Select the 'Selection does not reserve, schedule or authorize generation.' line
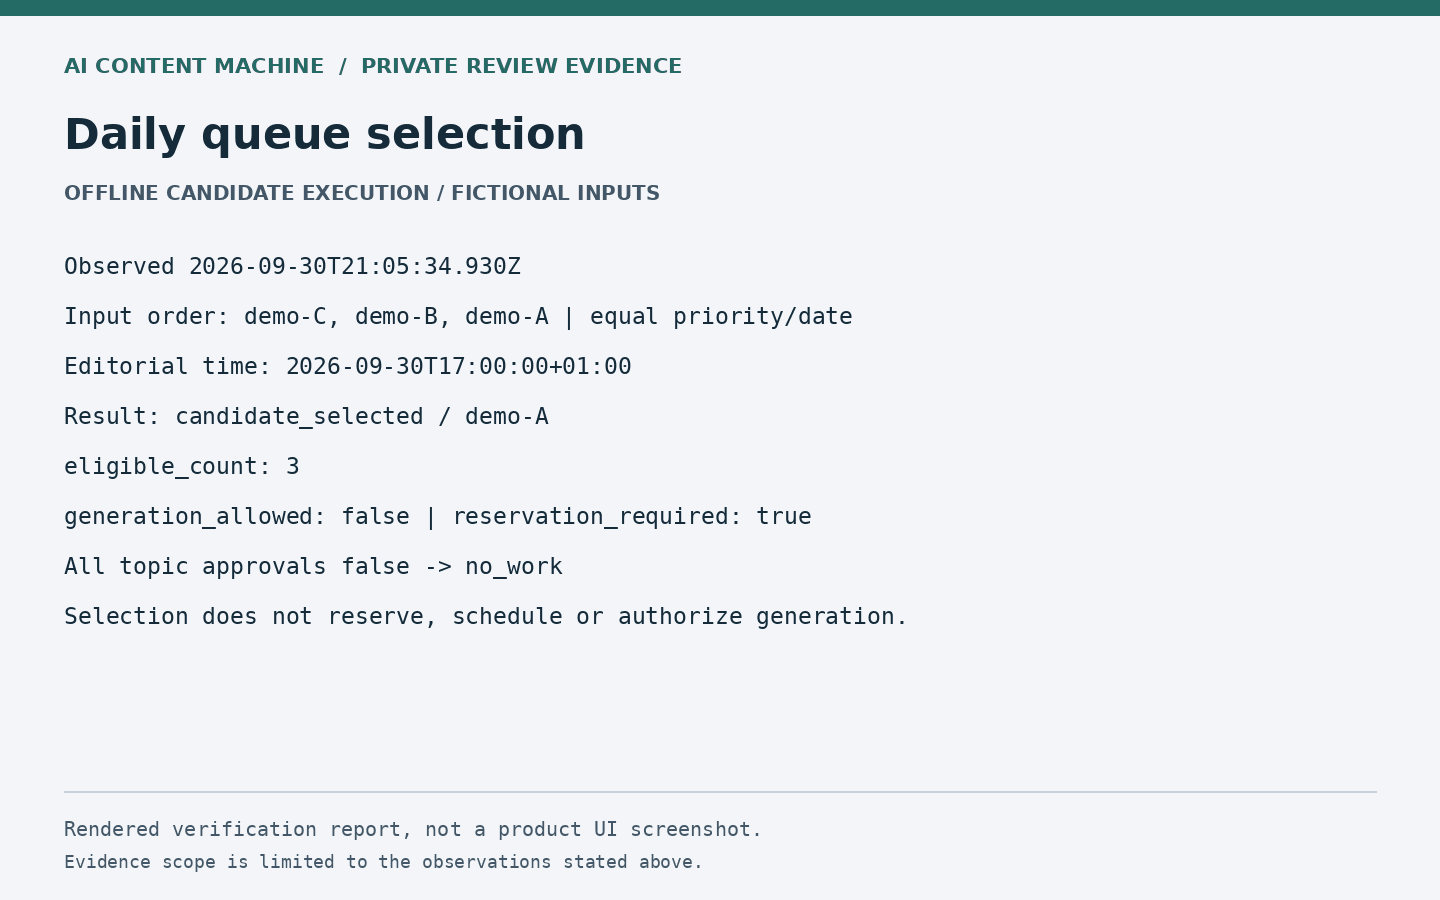The width and height of the screenshot is (1440, 900). 486,617
